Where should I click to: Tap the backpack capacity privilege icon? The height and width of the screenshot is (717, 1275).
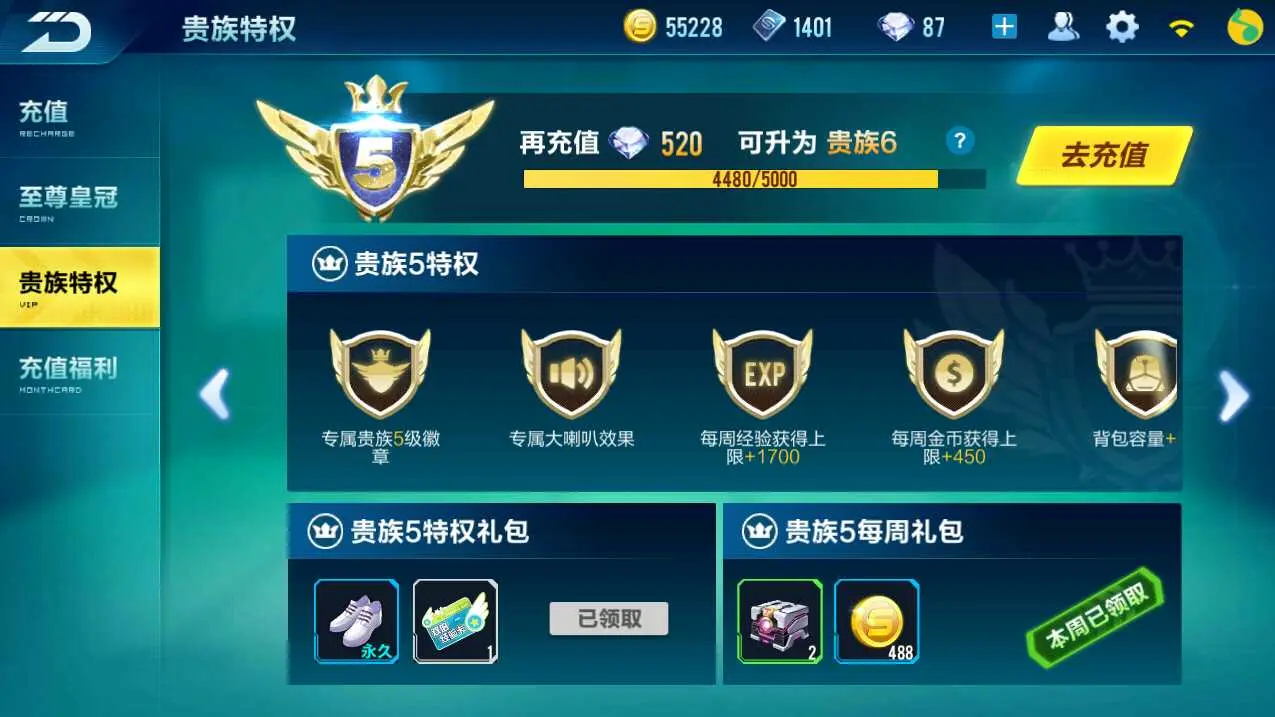coord(1136,373)
